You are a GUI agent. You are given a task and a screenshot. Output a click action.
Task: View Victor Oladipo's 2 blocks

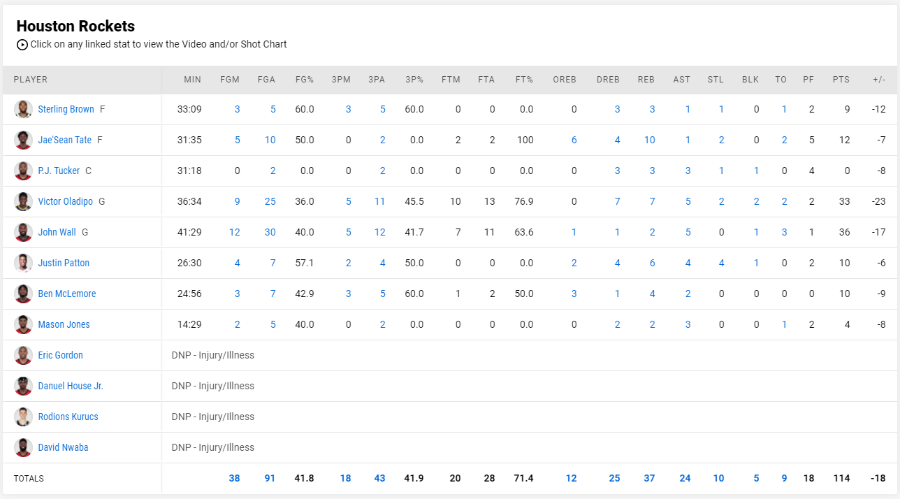coord(757,202)
